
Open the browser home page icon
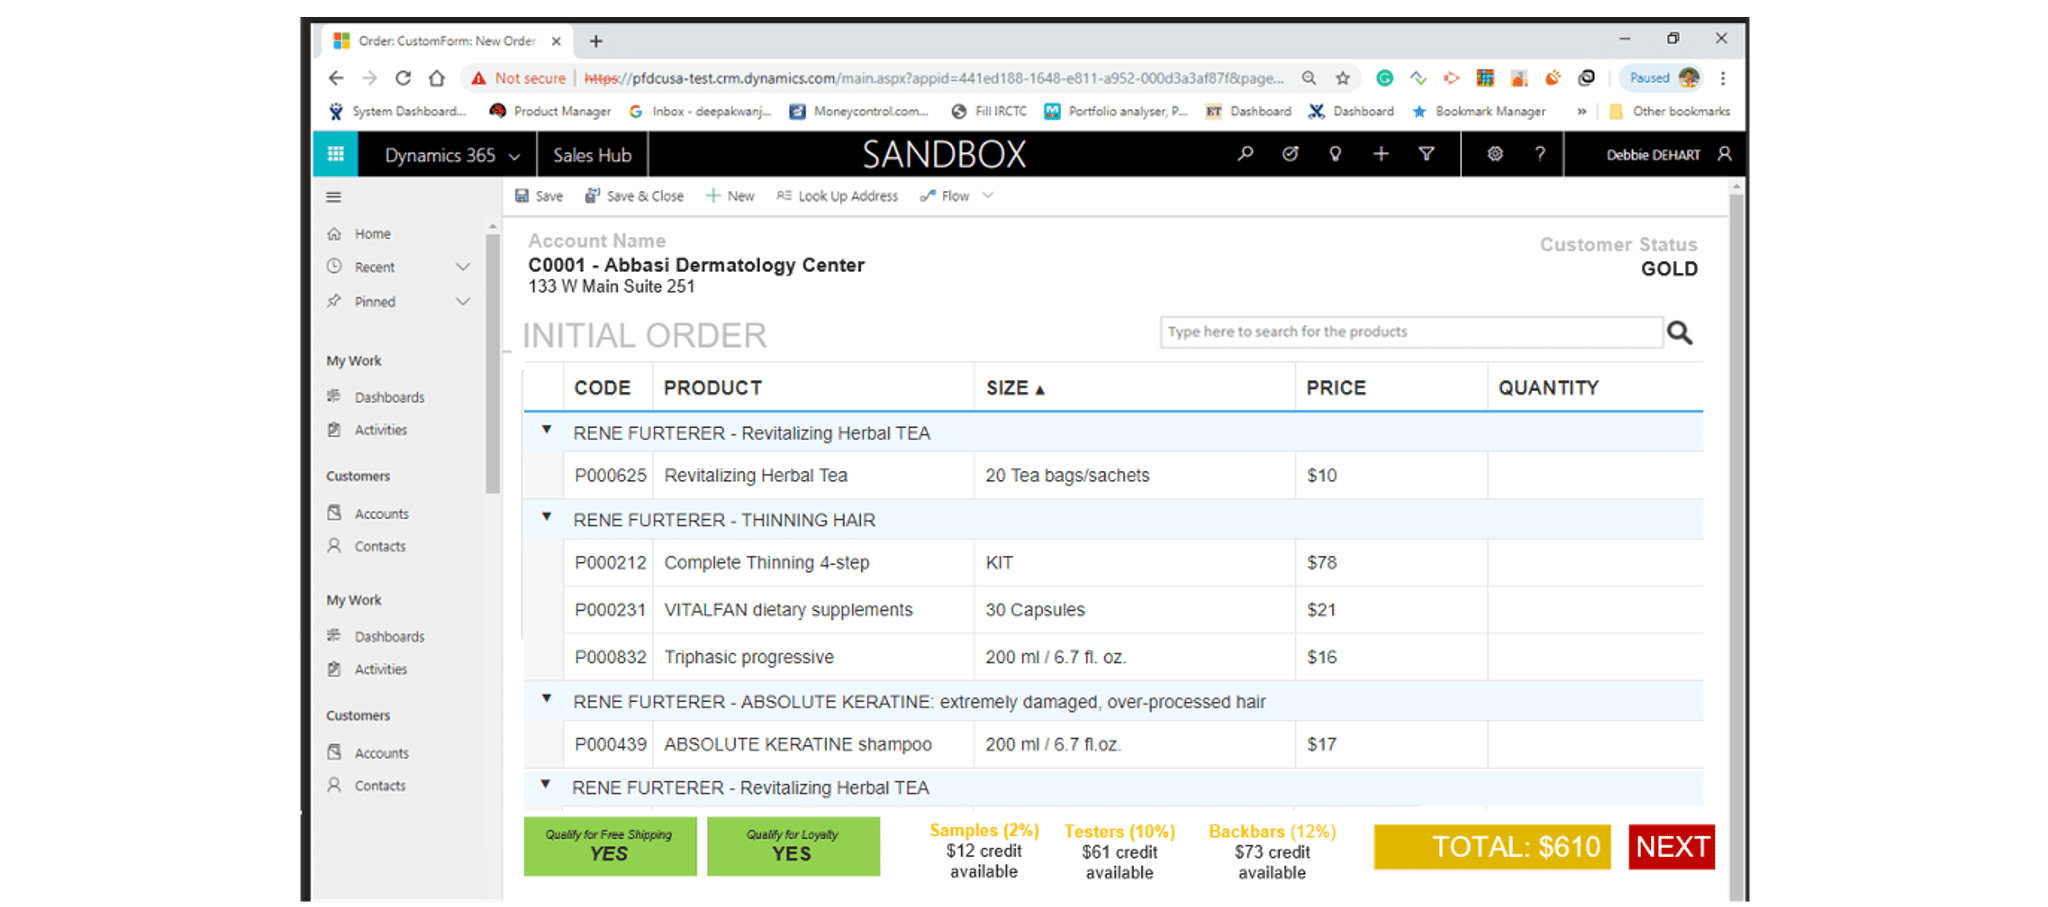437,78
